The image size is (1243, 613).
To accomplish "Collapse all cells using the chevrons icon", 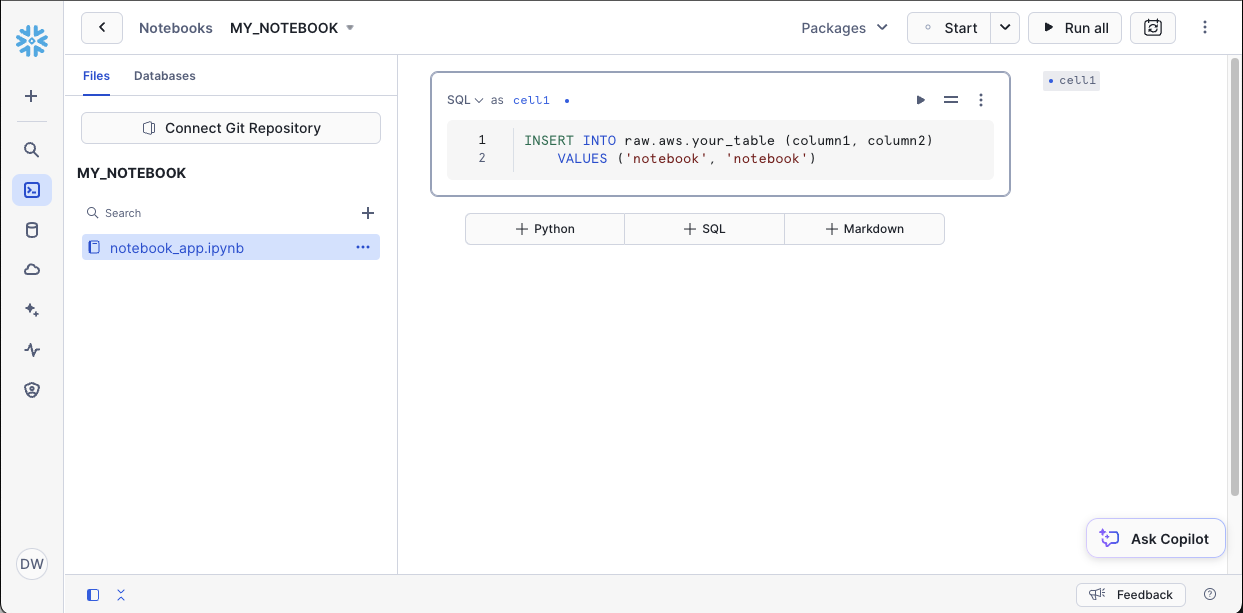I will point(121,595).
